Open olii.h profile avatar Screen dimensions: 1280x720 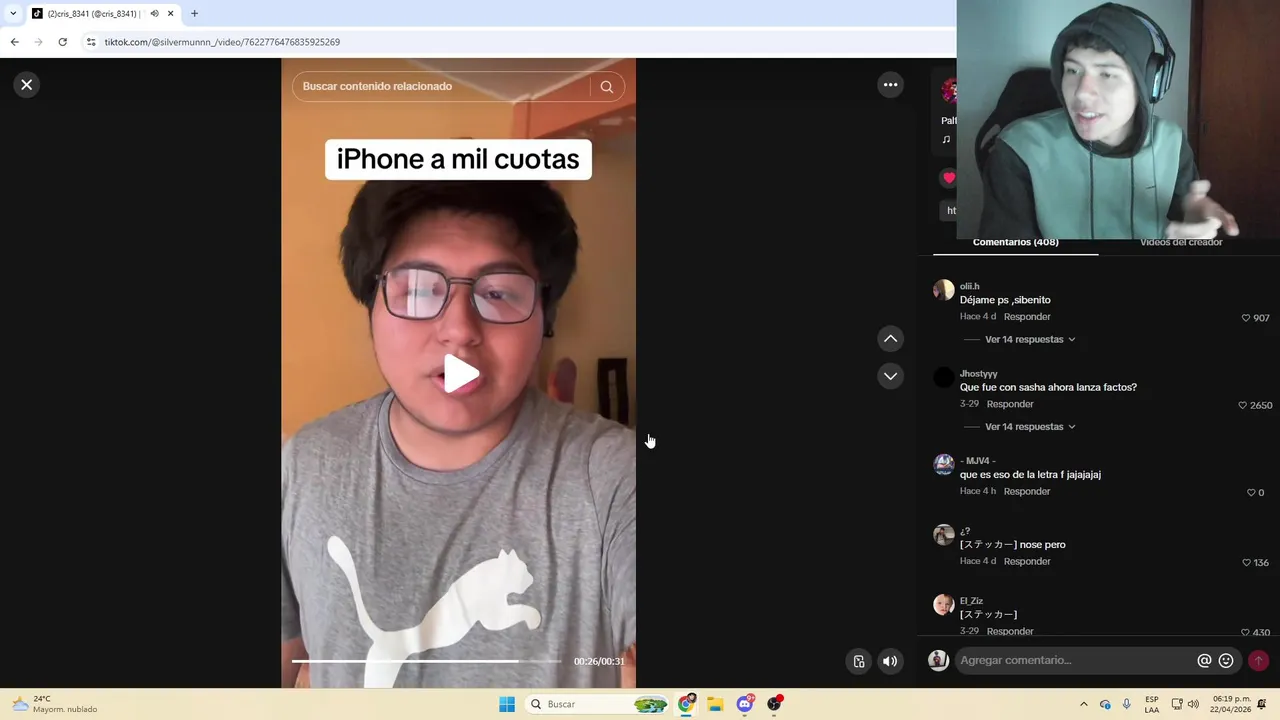pyautogui.click(x=944, y=290)
